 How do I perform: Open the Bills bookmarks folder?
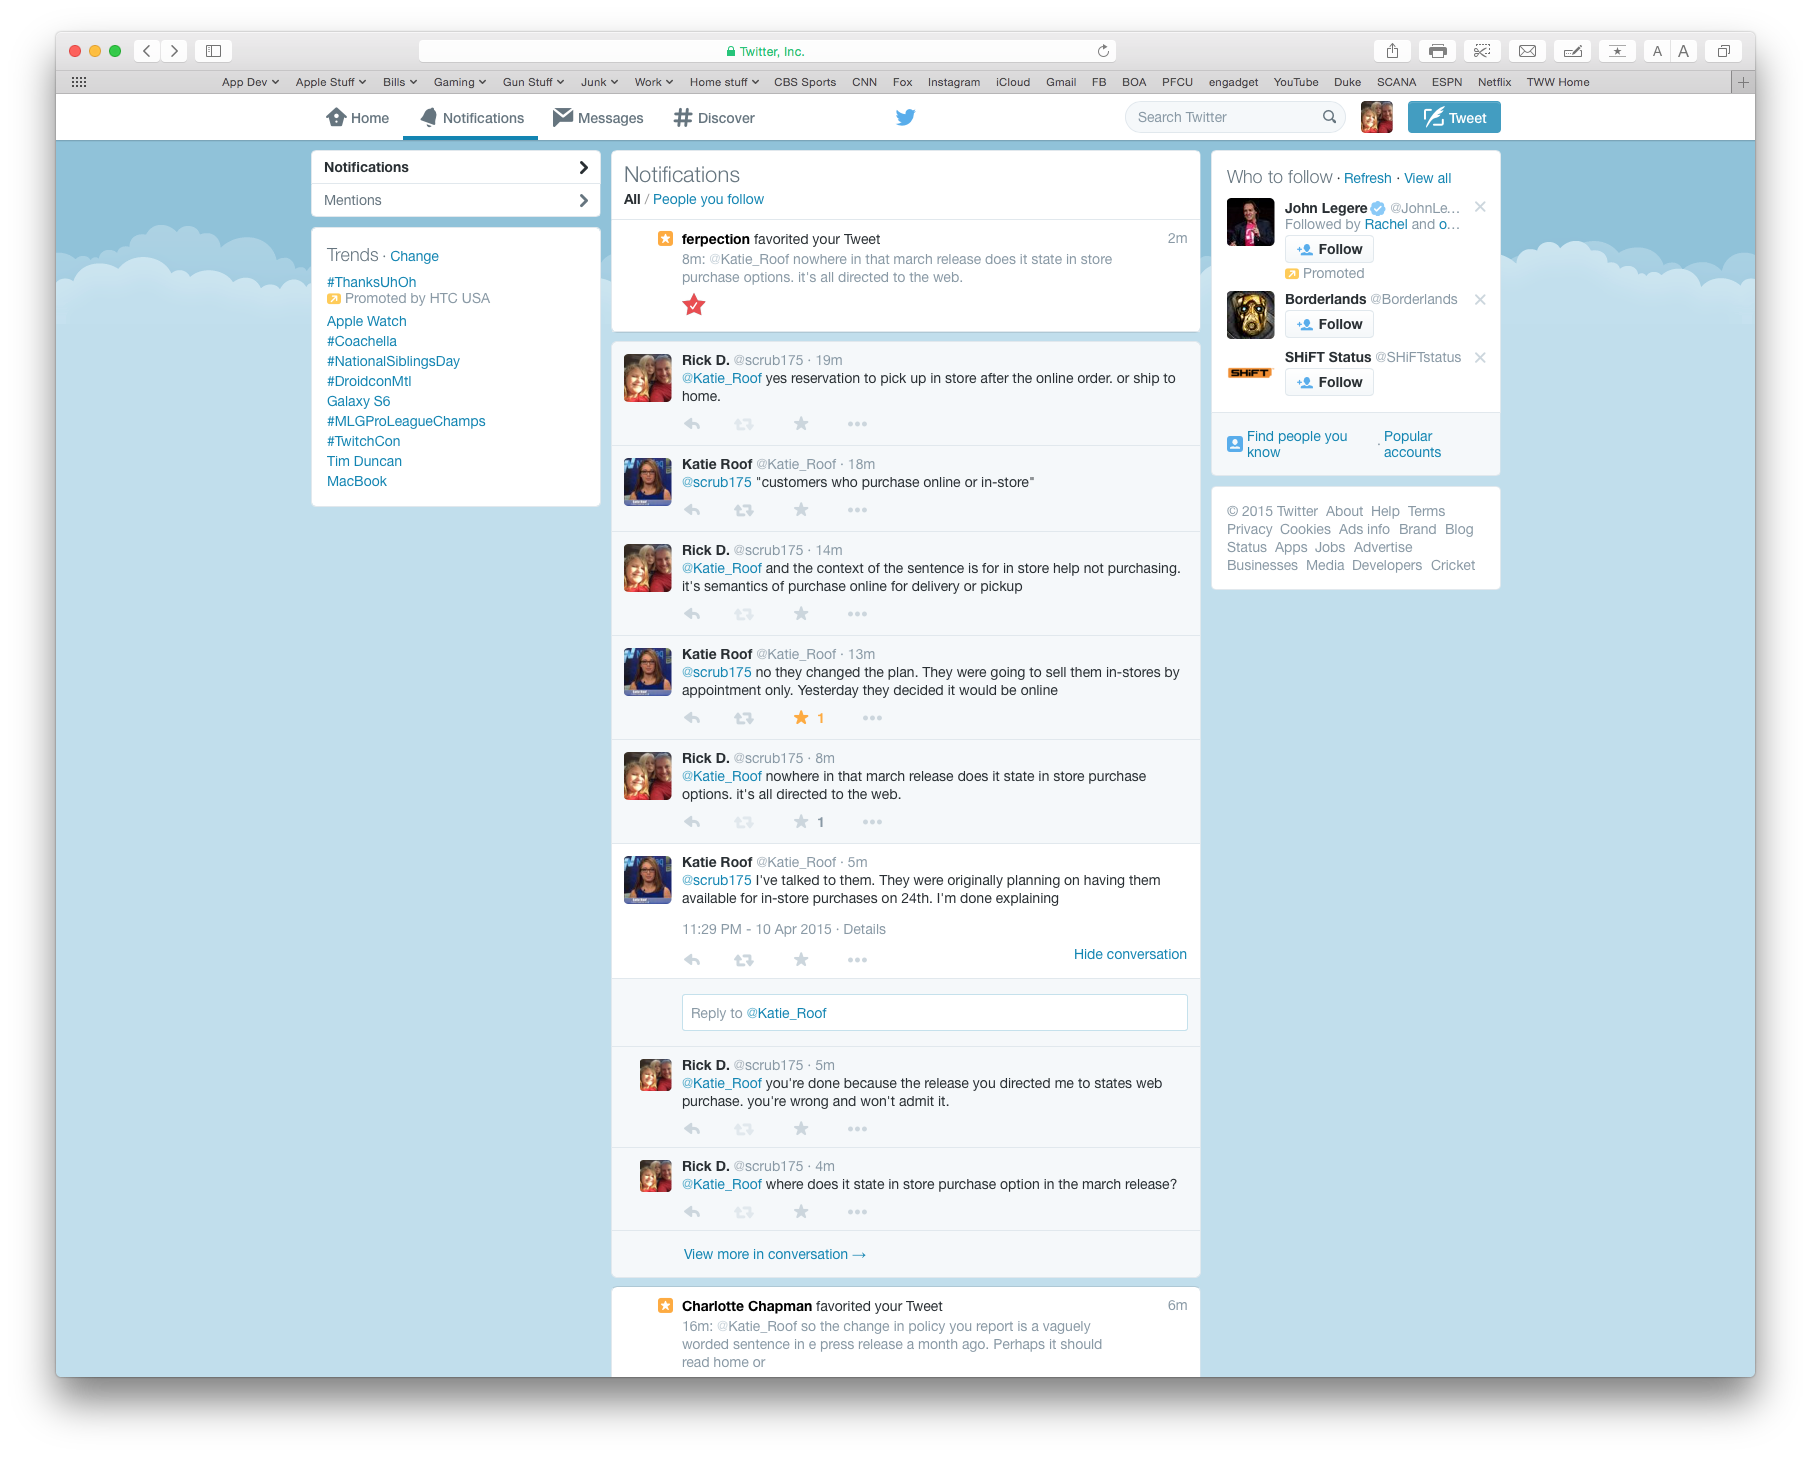tap(400, 82)
